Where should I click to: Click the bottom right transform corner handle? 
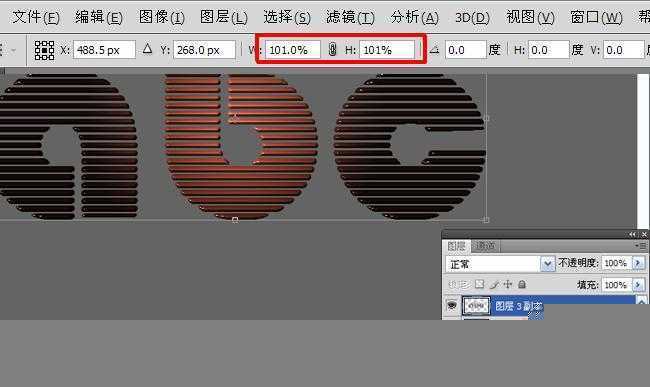(x=486, y=220)
